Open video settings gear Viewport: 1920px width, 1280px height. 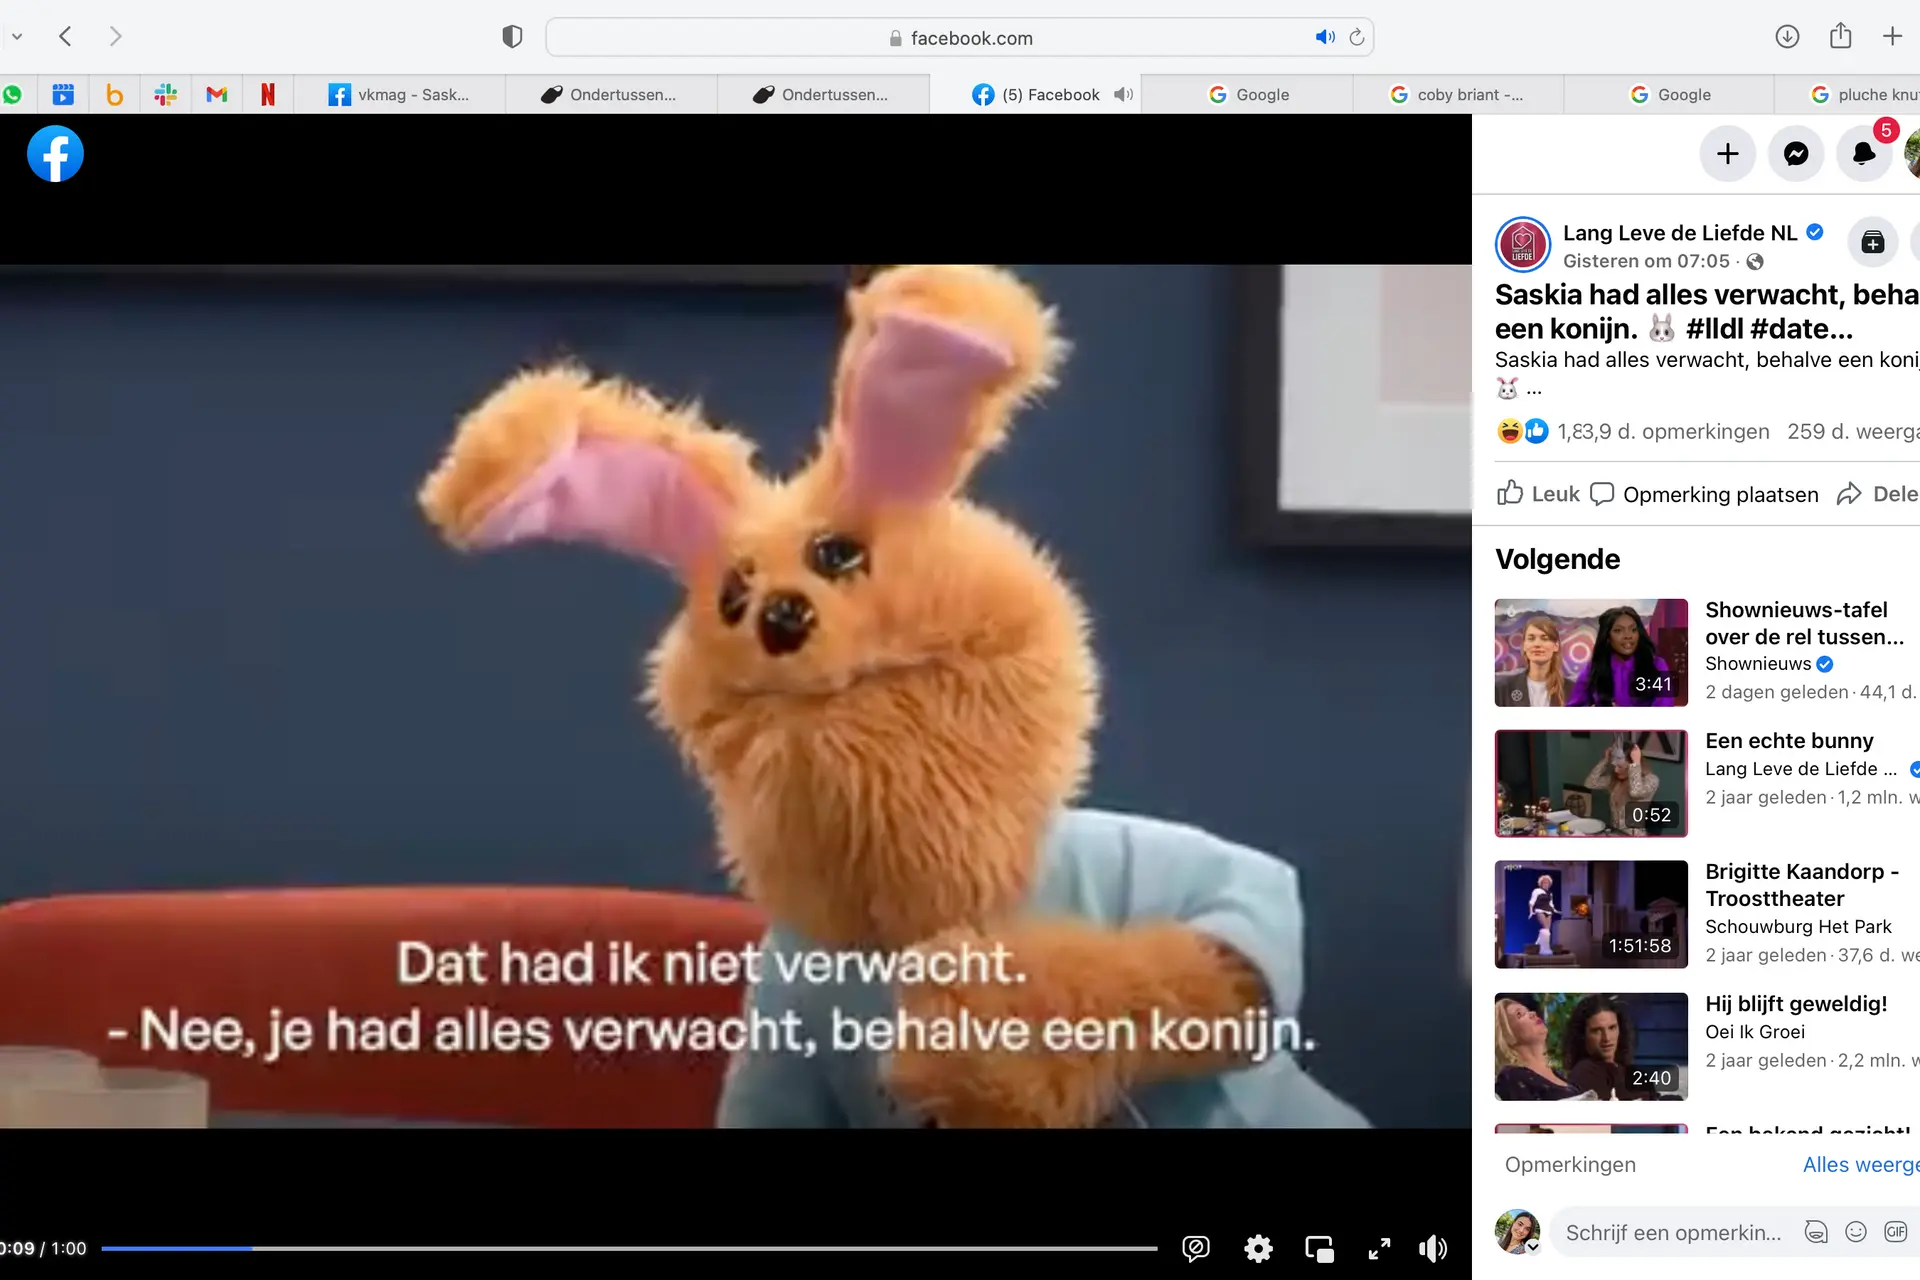(1258, 1248)
